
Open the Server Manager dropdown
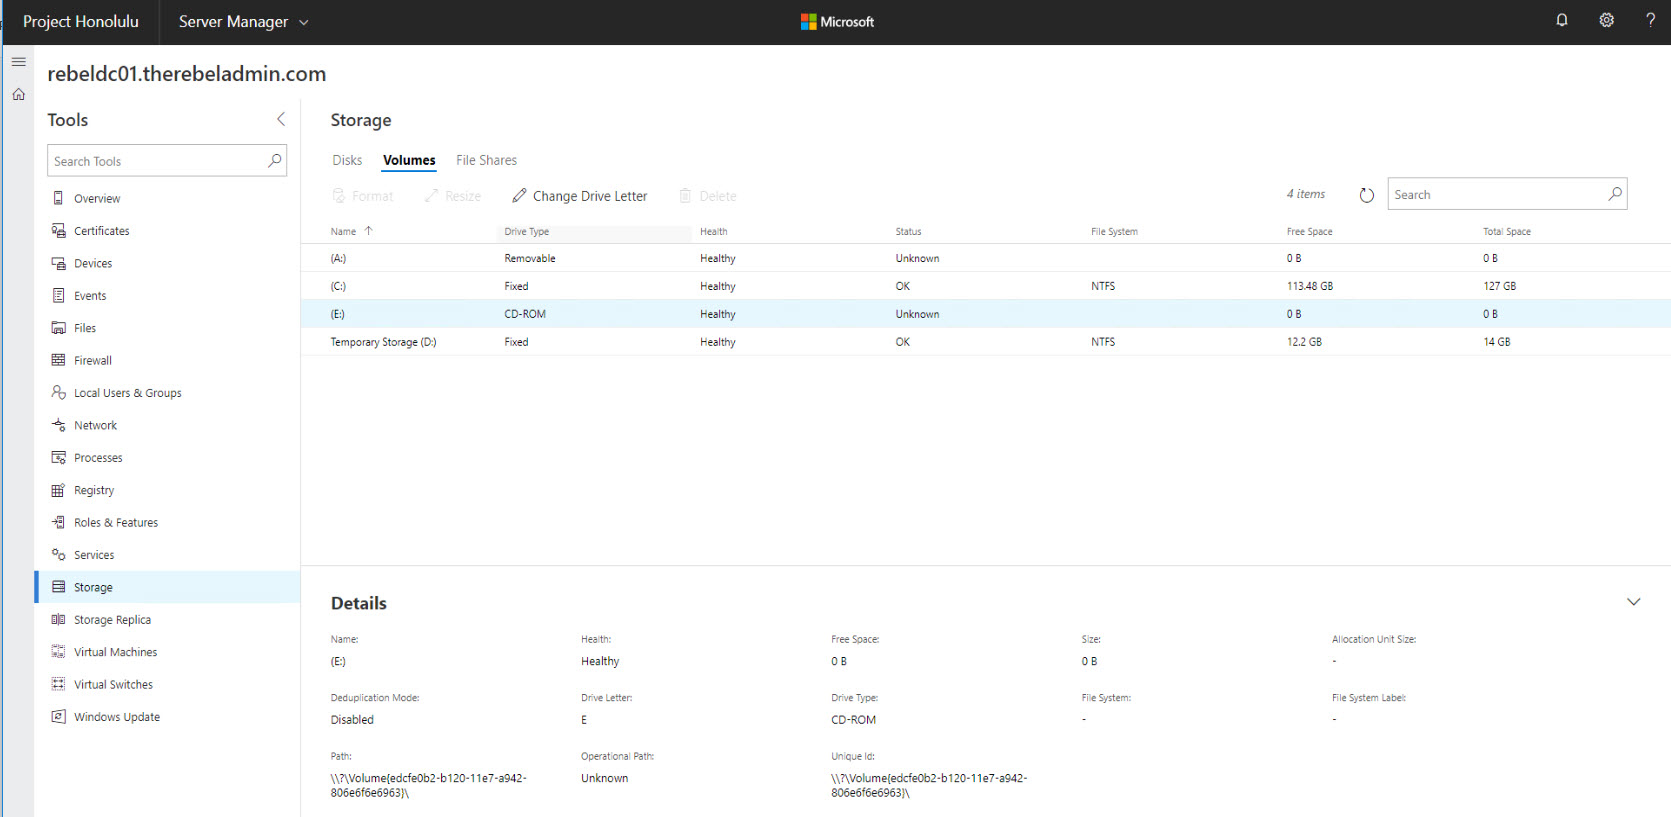click(243, 22)
